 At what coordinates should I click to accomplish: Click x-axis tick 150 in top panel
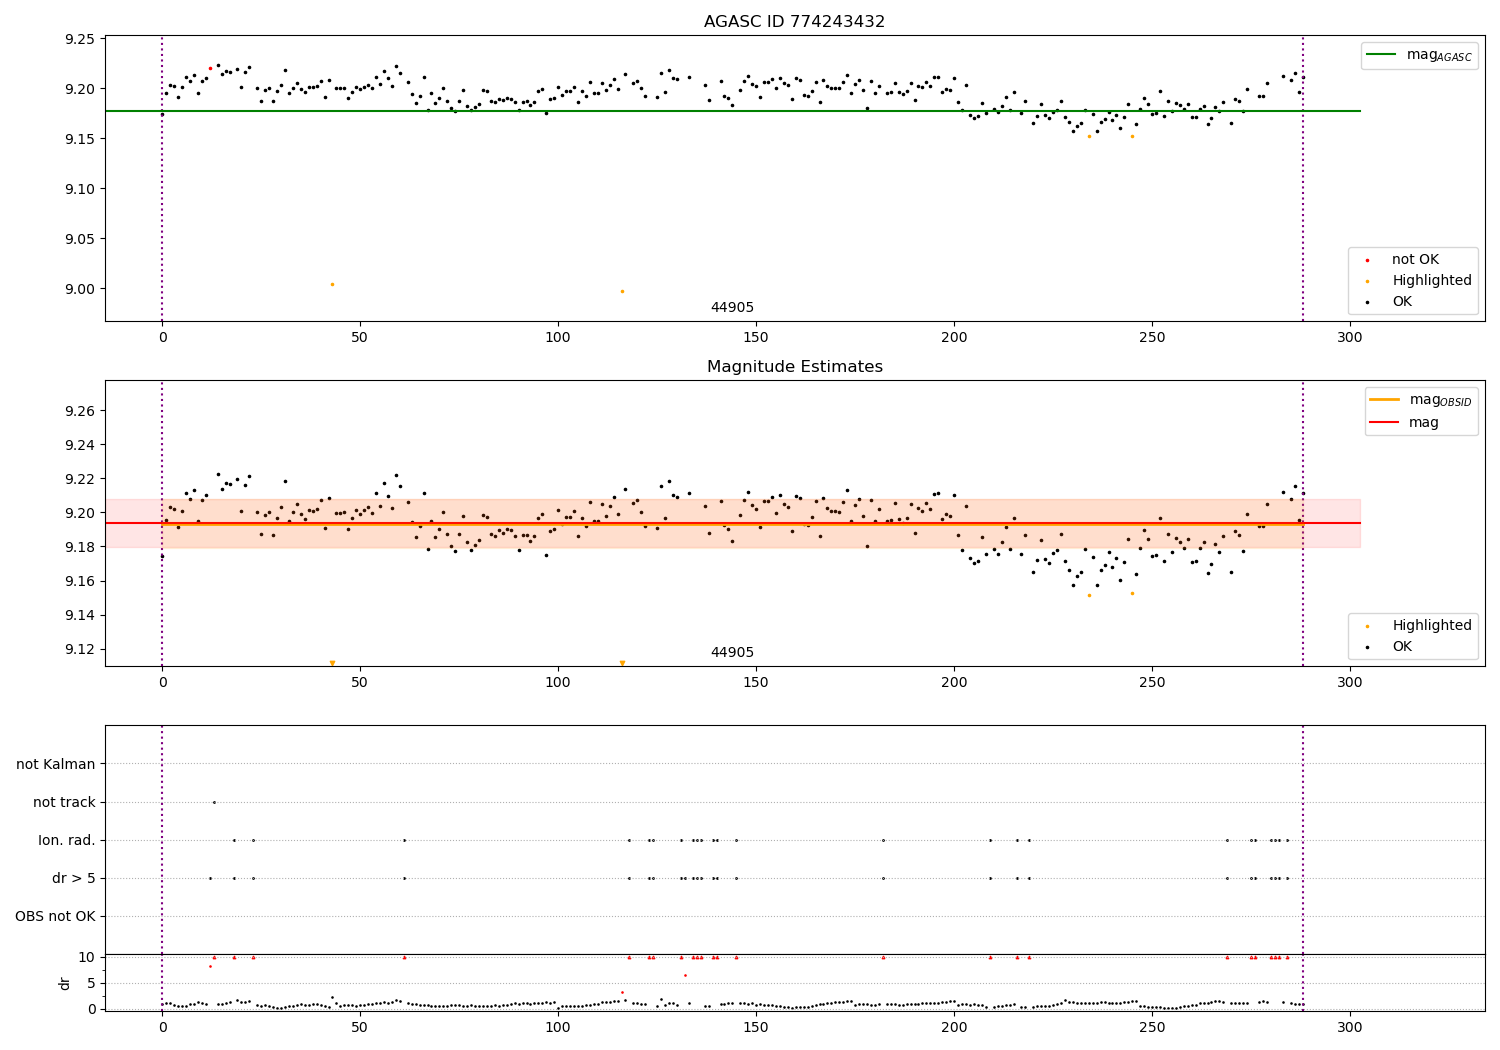point(756,338)
